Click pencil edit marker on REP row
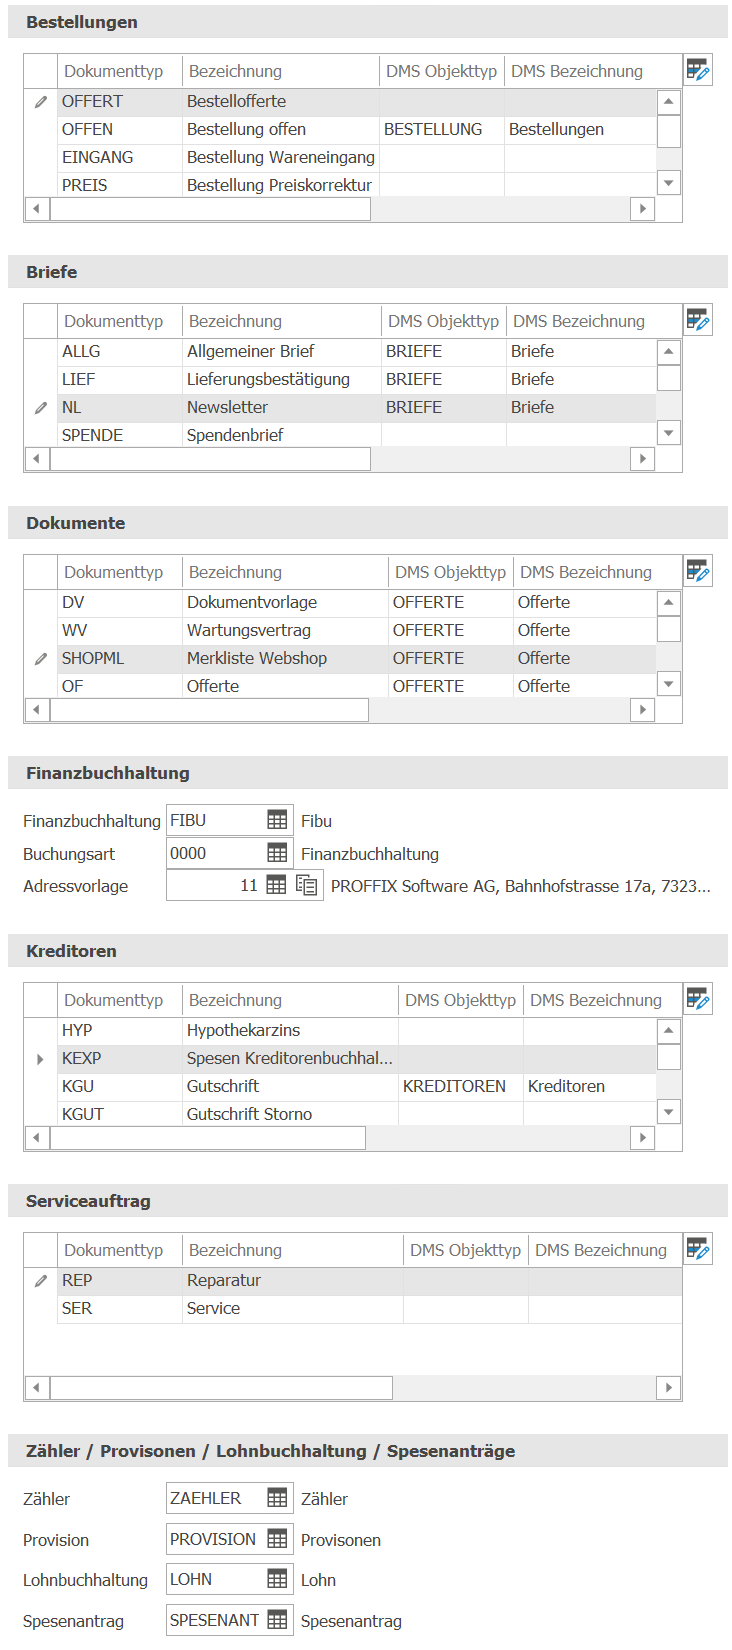732x1650 pixels. tap(40, 1280)
